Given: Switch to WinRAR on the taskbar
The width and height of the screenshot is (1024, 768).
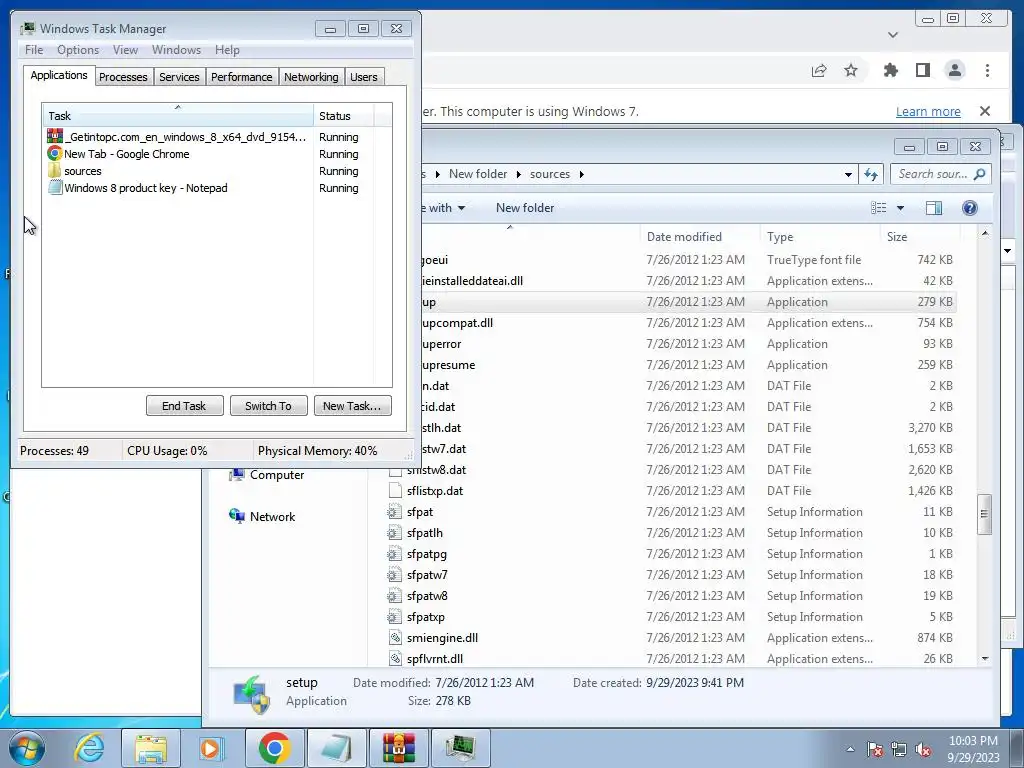Looking at the screenshot, I should 398,748.
